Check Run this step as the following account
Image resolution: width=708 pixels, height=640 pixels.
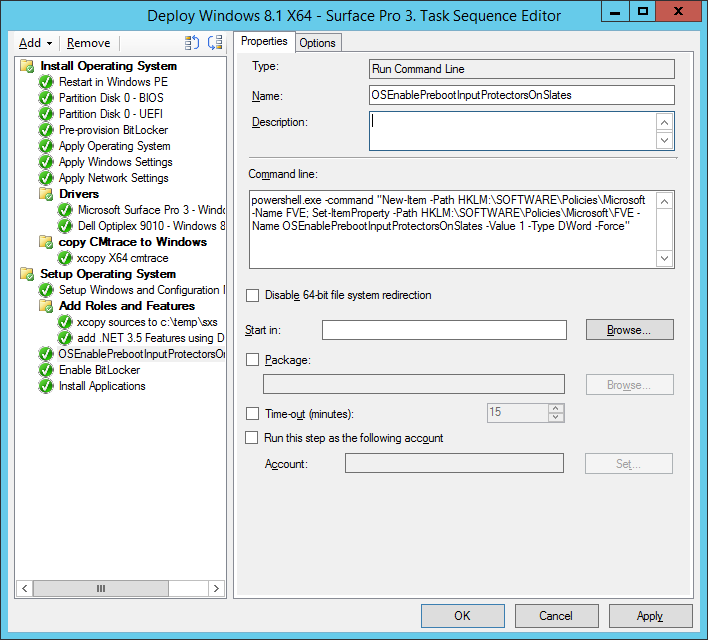click(x=252, y=438)
